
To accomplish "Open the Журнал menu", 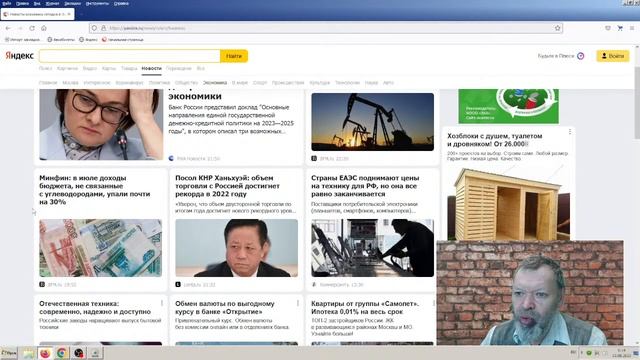I will click(52, 3).
